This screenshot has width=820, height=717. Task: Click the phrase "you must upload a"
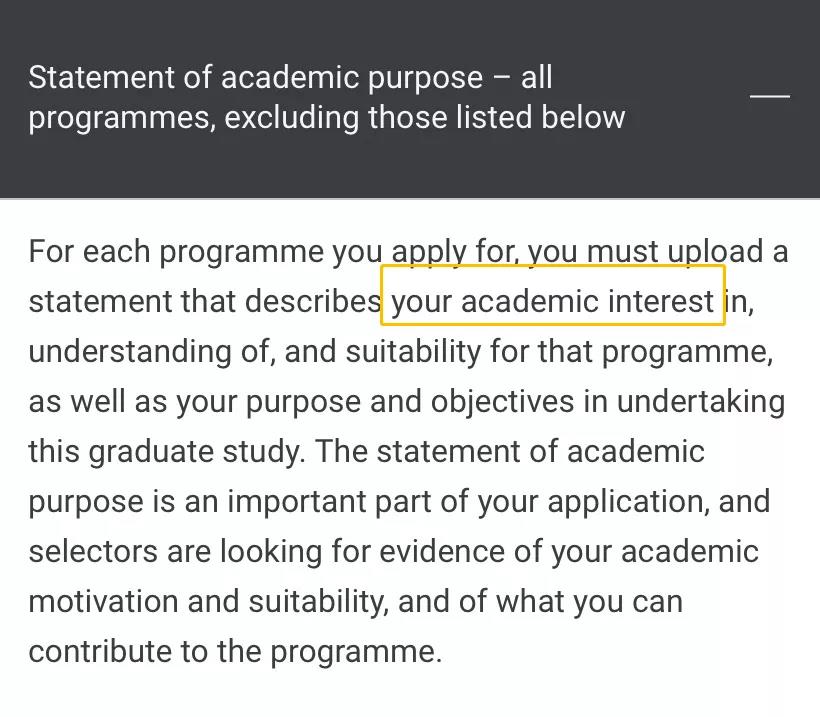tap(657, 253)
